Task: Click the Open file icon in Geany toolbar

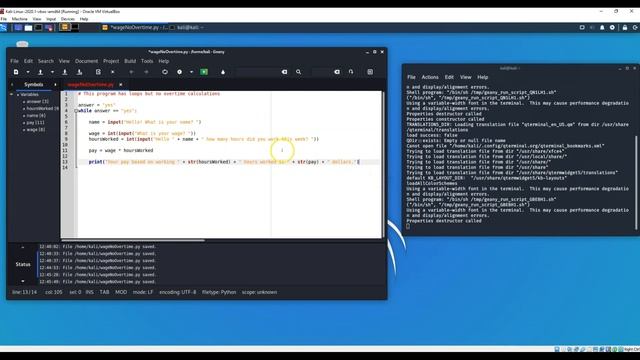Action: (40, 72)
